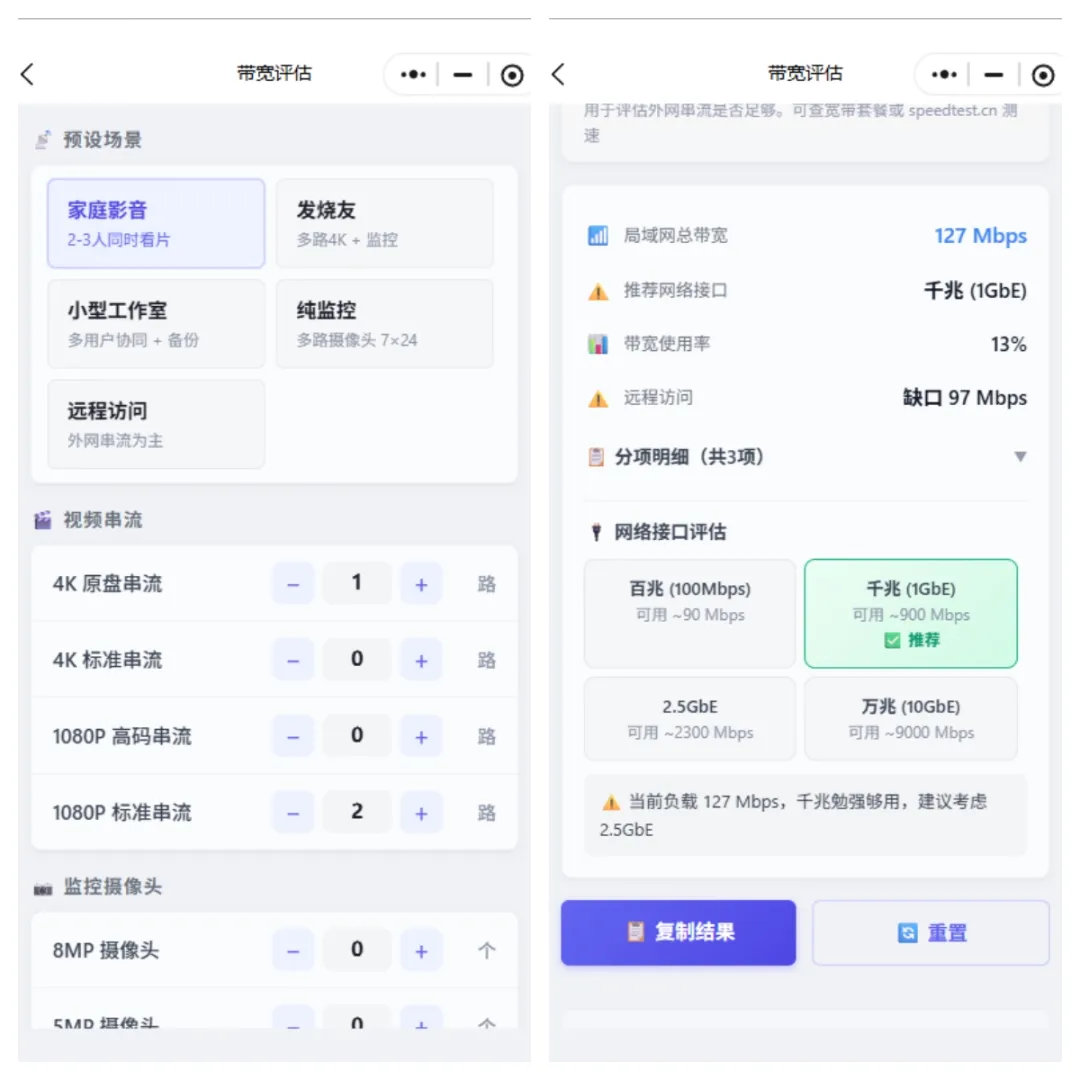Decrease 1080P 高码串流 count

(293, 737)
